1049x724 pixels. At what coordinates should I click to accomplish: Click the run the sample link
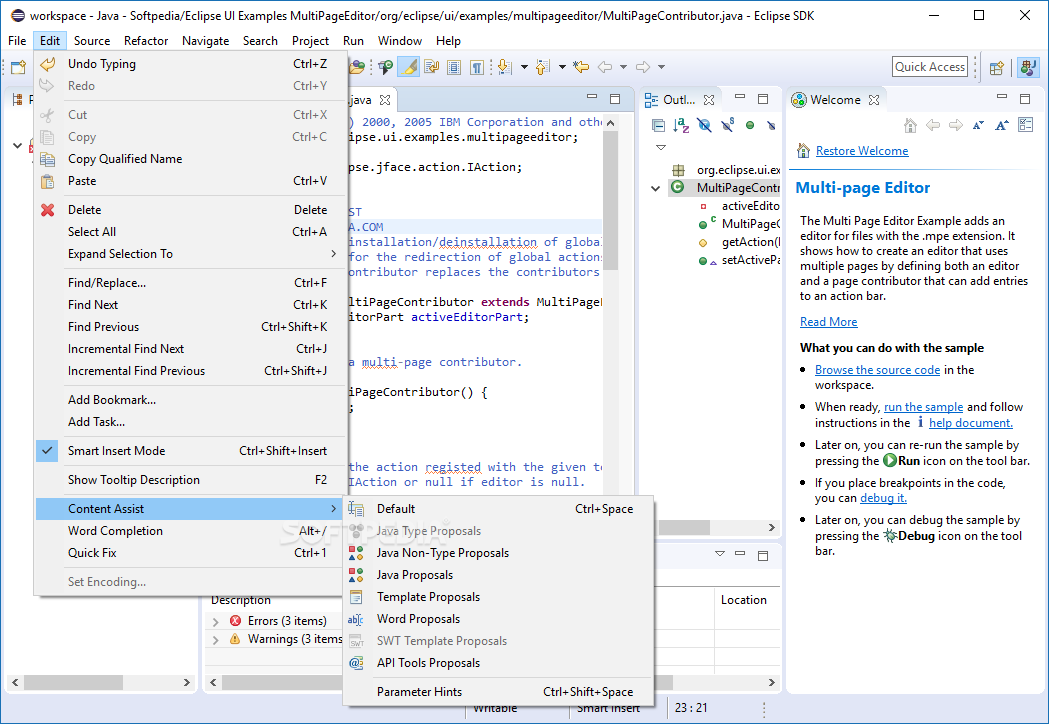pyautogui.click(x=923, y=408)
